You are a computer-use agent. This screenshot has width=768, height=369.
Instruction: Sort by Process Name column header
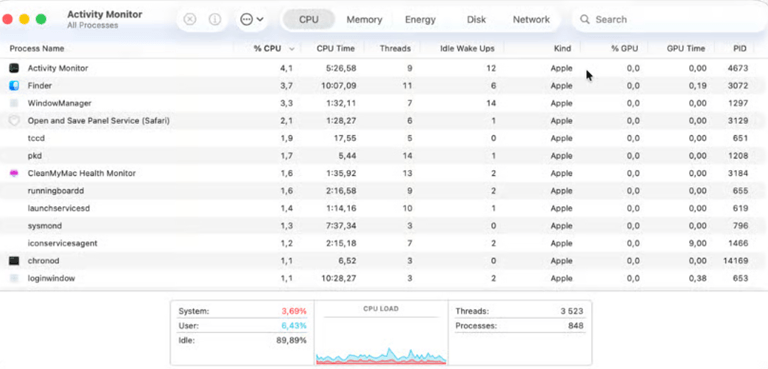pyautogui.click(x=37, y=49)
